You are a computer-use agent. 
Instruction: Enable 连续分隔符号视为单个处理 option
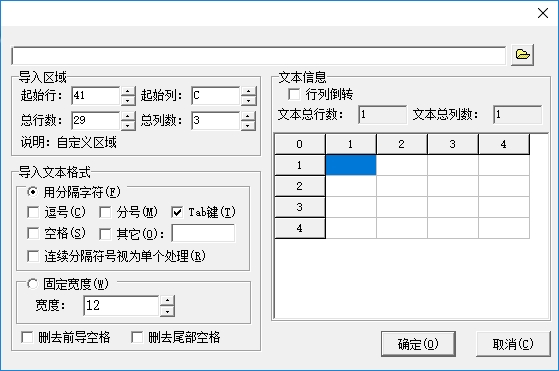(33, 256)
